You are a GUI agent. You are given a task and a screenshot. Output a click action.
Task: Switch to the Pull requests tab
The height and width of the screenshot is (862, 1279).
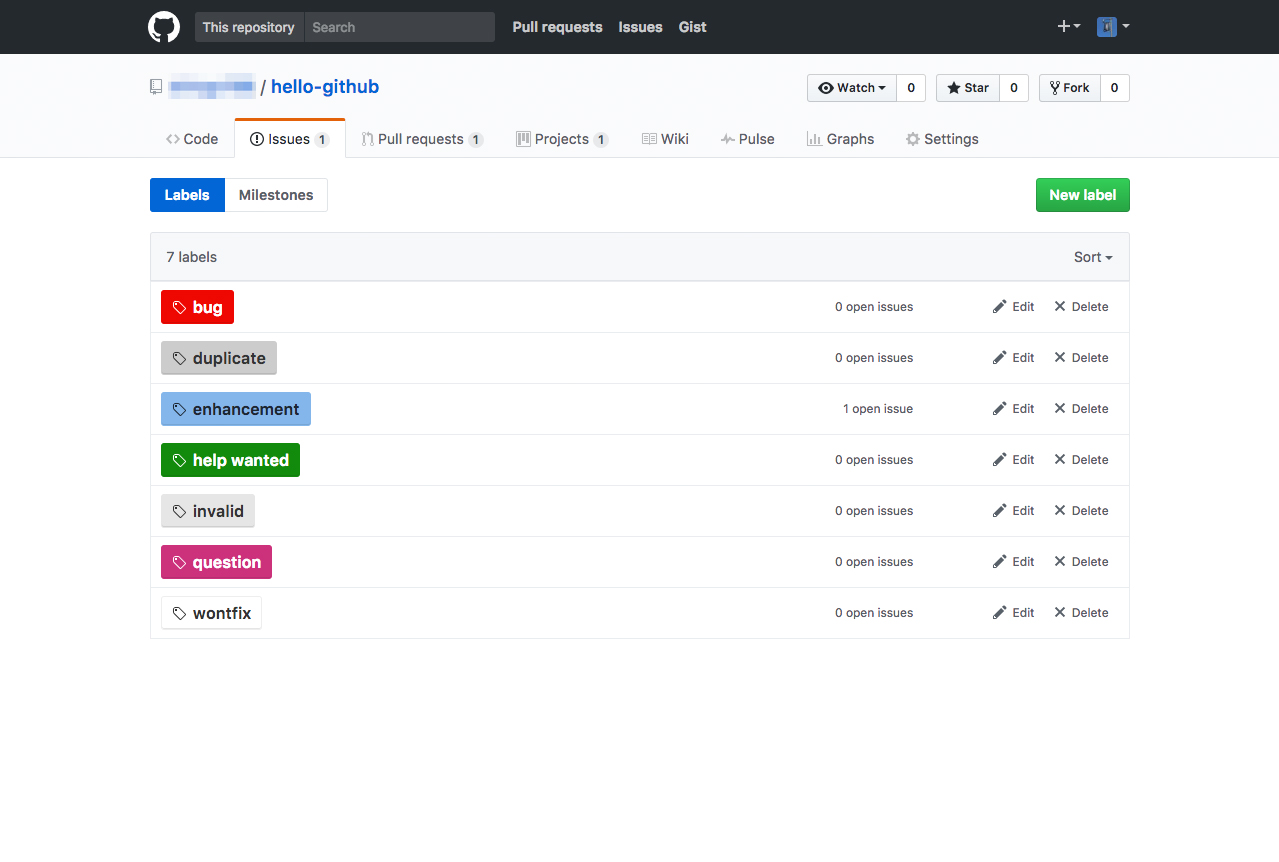(421, 139)
